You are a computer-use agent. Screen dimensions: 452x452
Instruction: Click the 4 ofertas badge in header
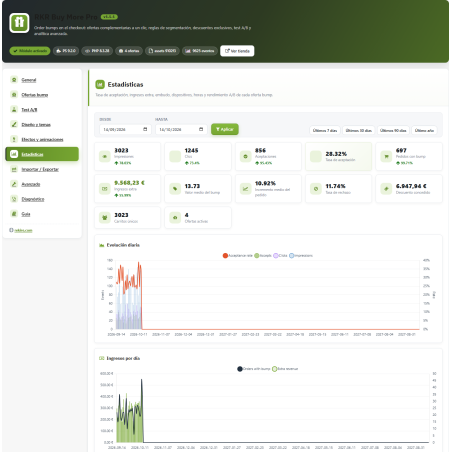point(129,51)
